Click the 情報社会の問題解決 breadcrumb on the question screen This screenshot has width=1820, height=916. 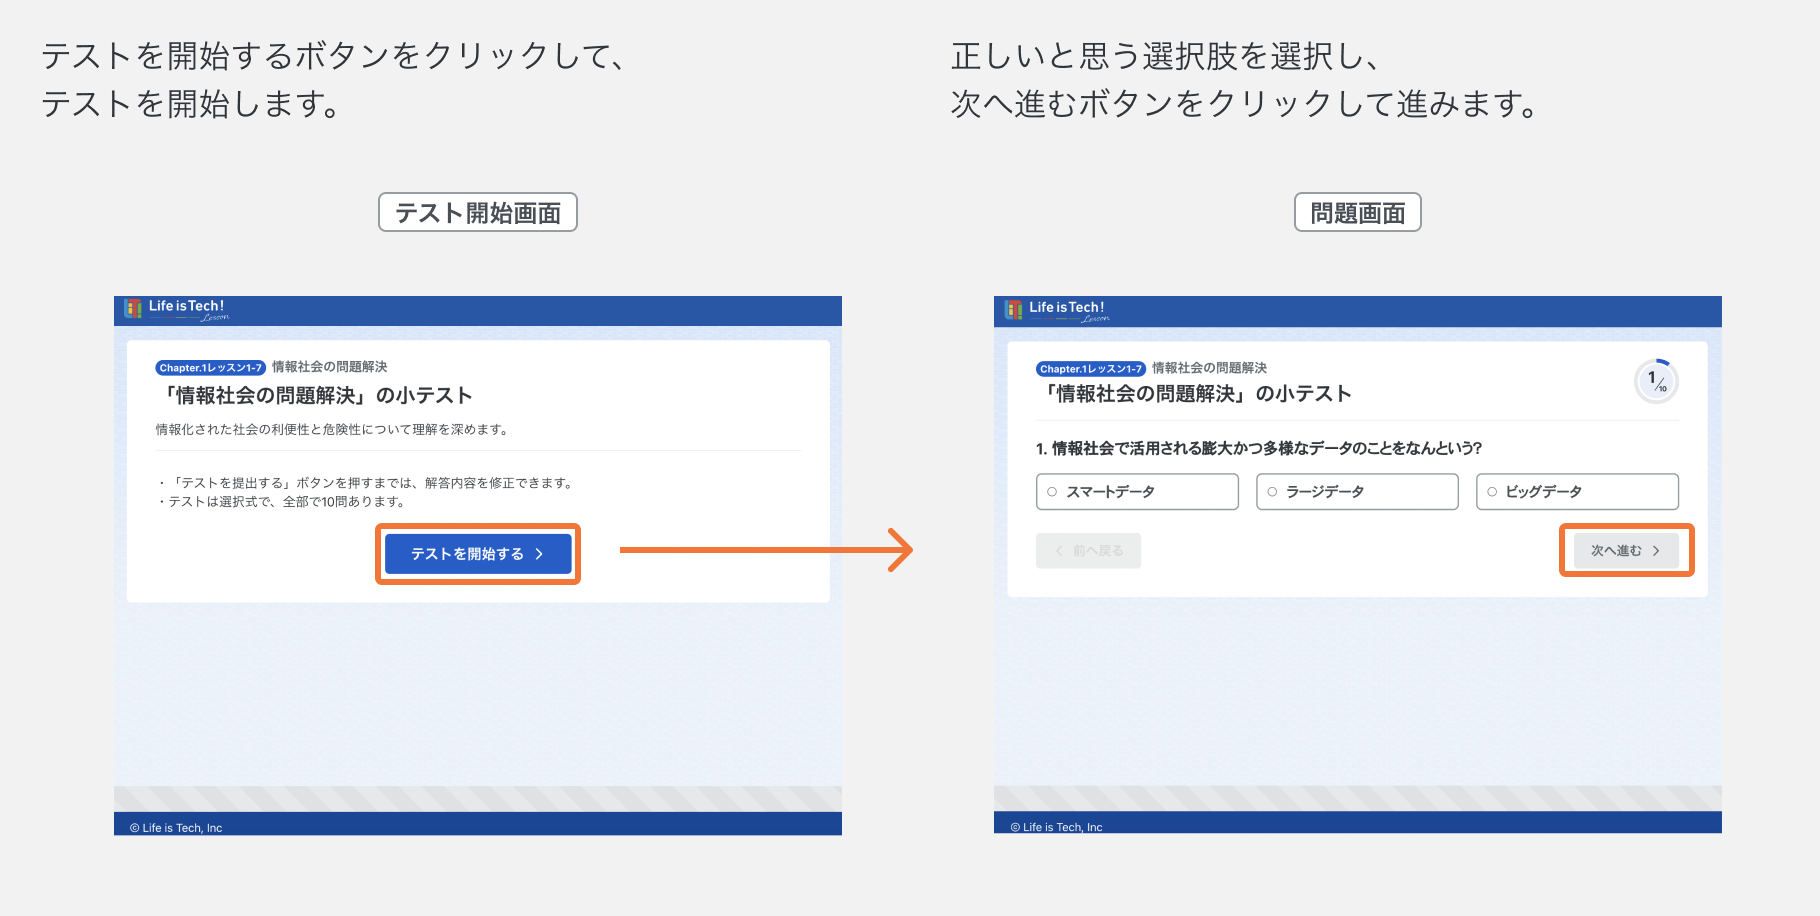(x=1209, y=368)
